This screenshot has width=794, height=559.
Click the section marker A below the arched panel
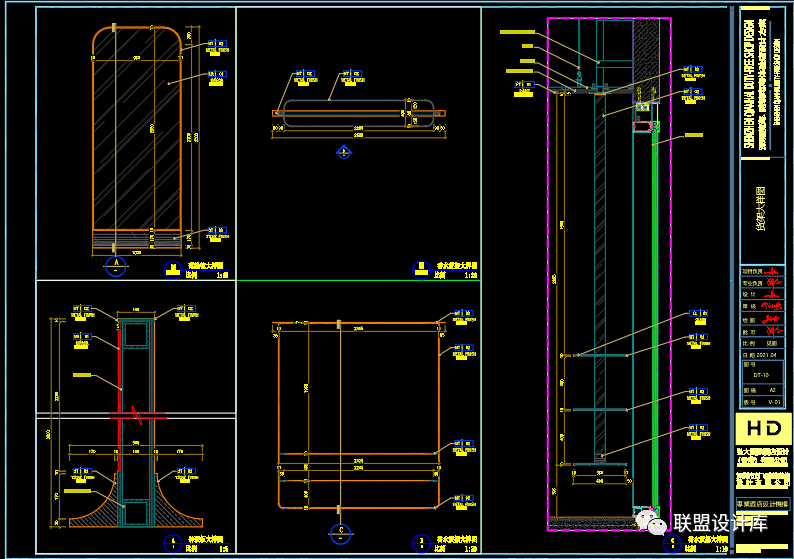(116, 265)
